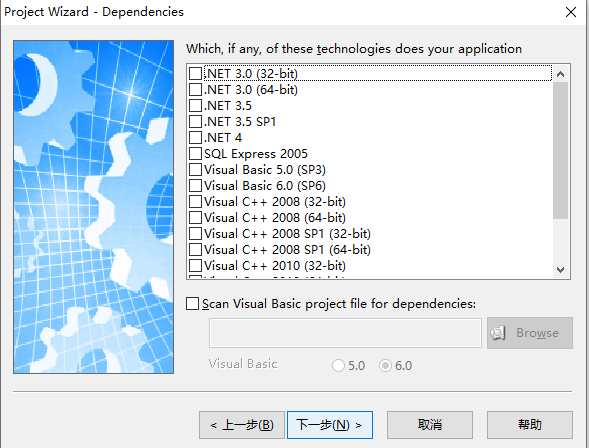Check the Visual Basic 6.0 (SP6) checkbox
The width and height of the screenshot is (589, 448).
[195, 186]
